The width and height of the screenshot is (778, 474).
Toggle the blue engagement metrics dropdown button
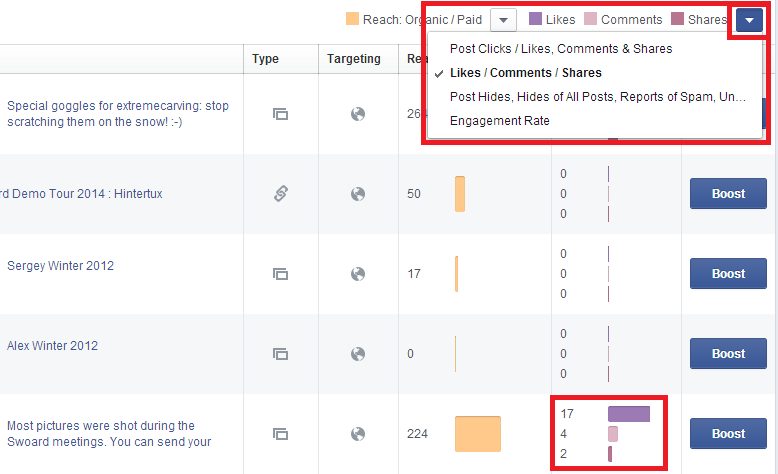coord(749,20)
